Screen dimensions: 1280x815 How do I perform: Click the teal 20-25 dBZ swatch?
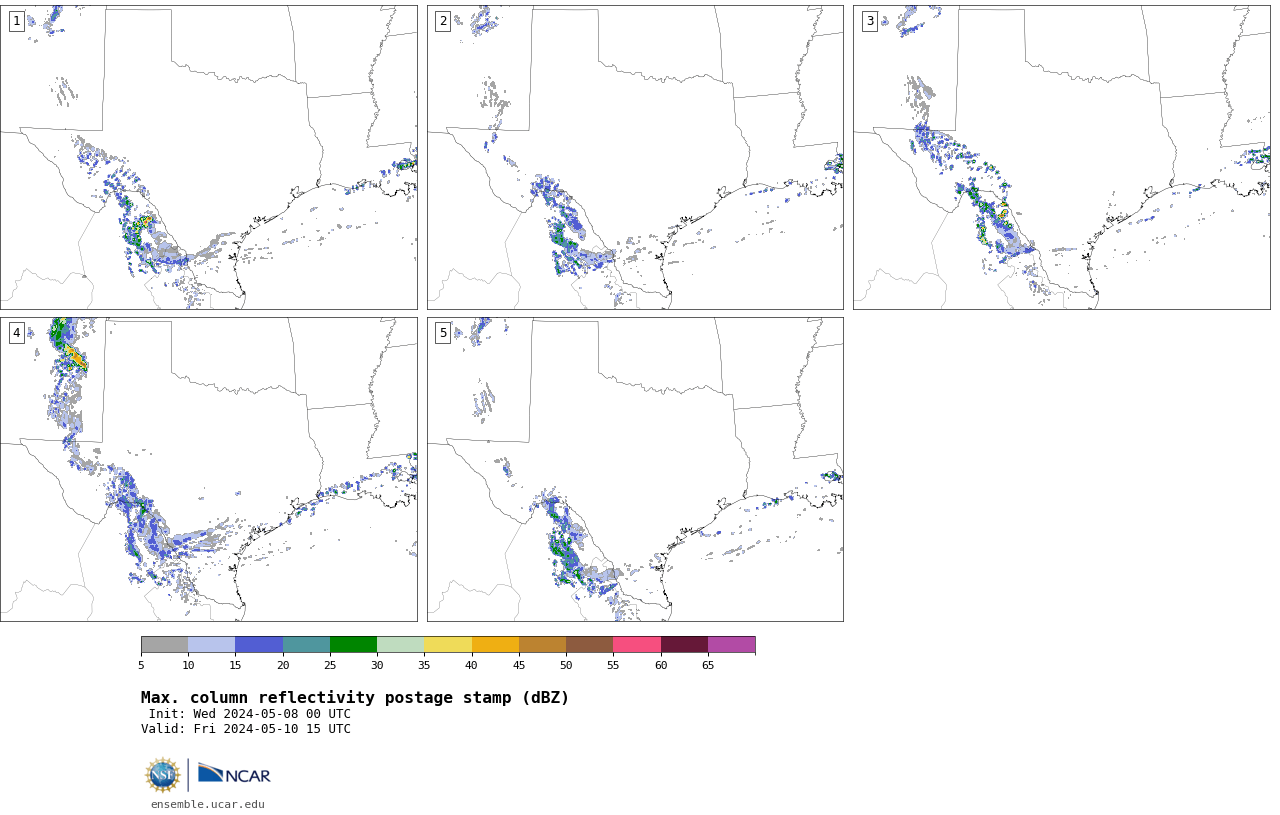(x=306, y=644)
